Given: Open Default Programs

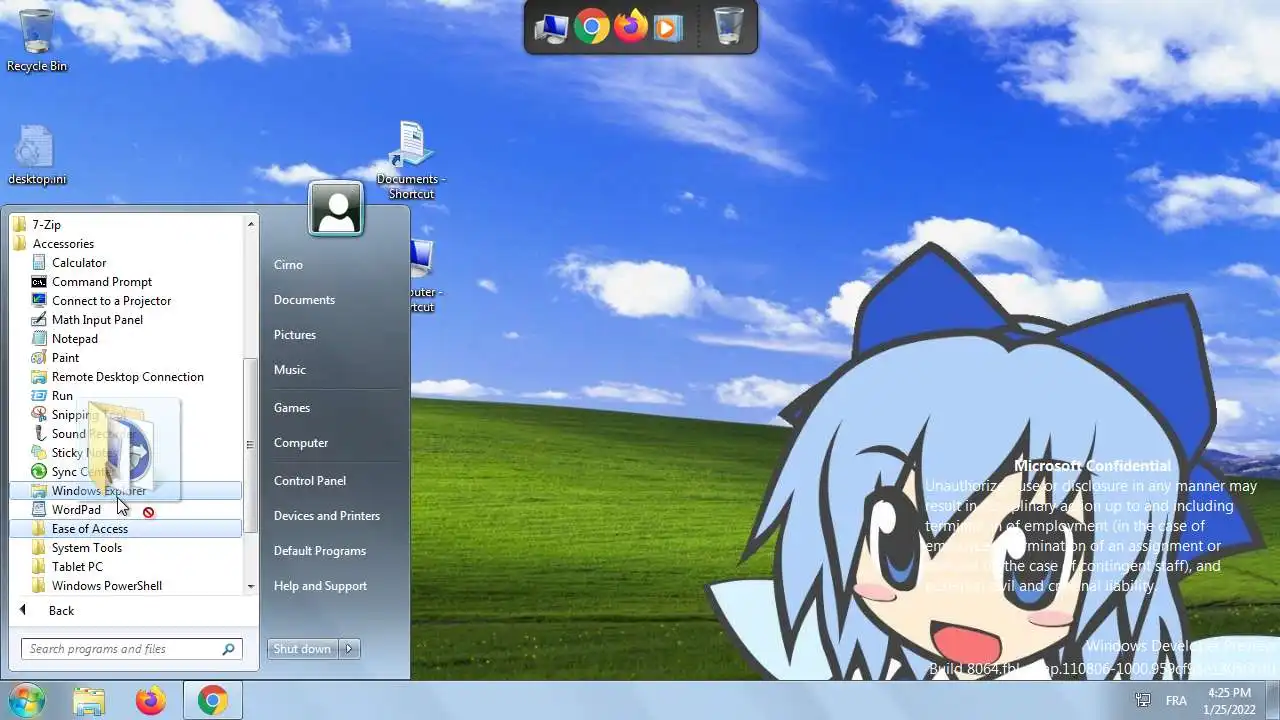Looking at the screenshot, I should click(x=320, y=551).
